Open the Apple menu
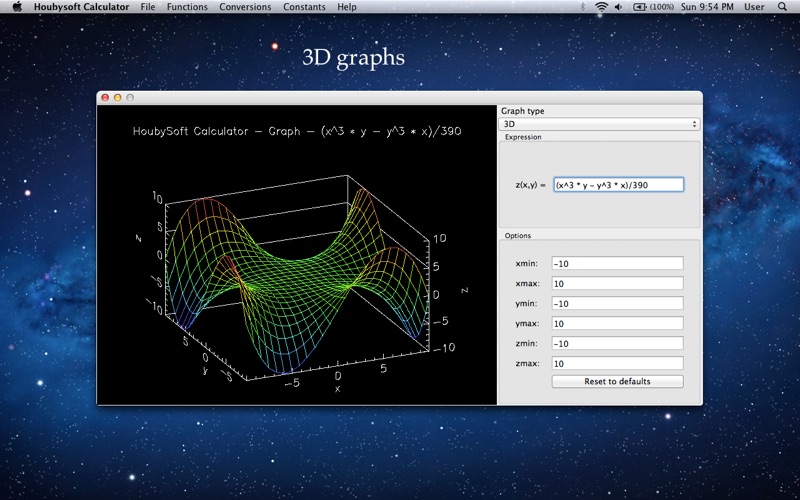The image size is (800, 500). (x=17, y=7)
